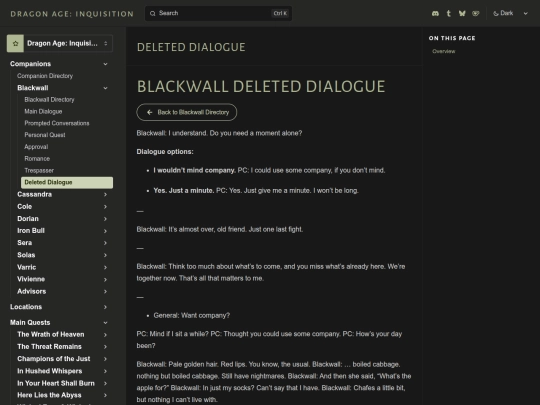Viewport: 540px width, 405px height.
Task: Open the Vivienne companion entry
Action: tap(31, 279)
